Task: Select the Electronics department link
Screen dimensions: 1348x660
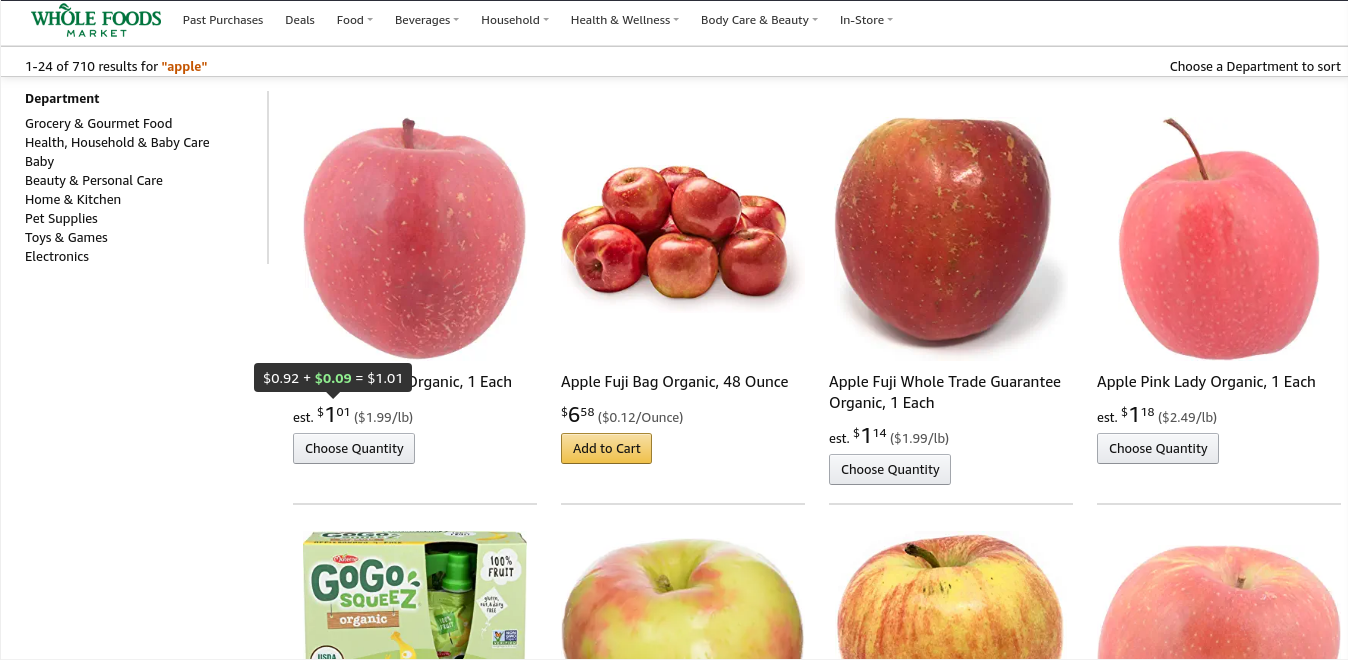Action: point(57,257)
